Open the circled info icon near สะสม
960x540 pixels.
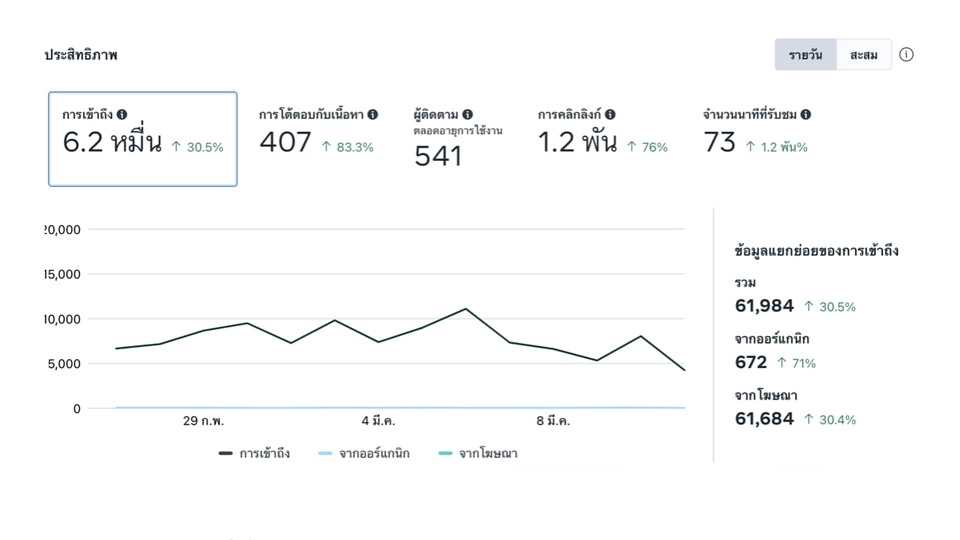click(x=906, y=54)
